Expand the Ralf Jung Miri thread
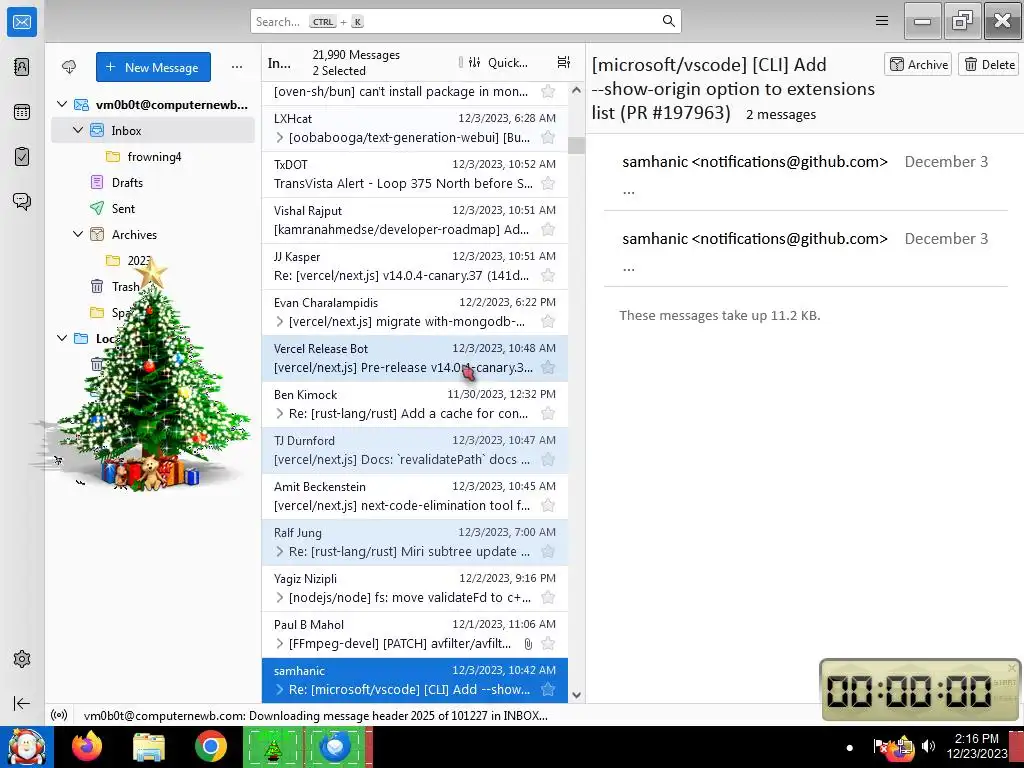 coord(280,552)
